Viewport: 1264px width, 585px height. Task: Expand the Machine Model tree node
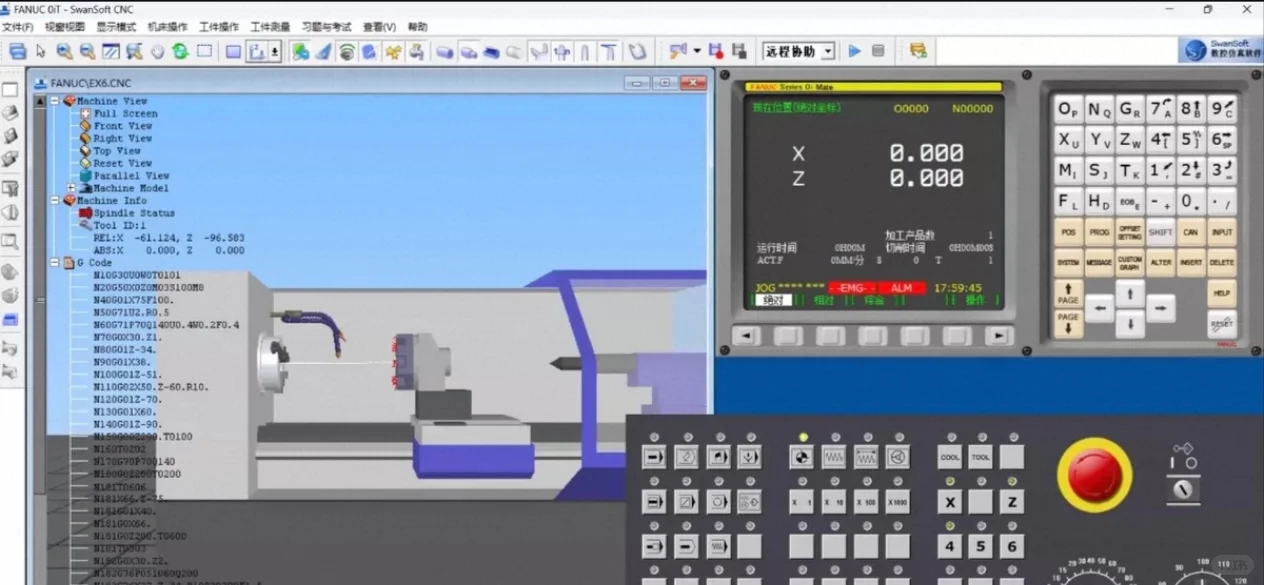[x=71, y=188]
